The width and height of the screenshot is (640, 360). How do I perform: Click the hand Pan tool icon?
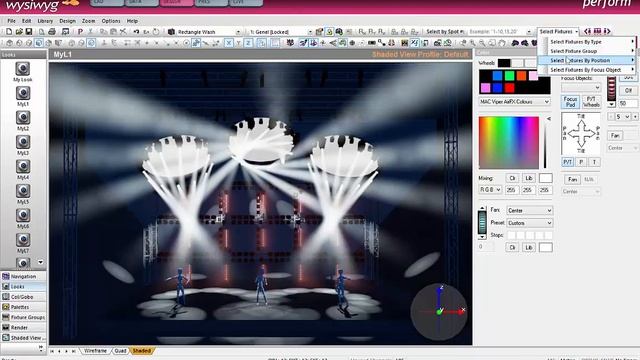pos(502,43)
